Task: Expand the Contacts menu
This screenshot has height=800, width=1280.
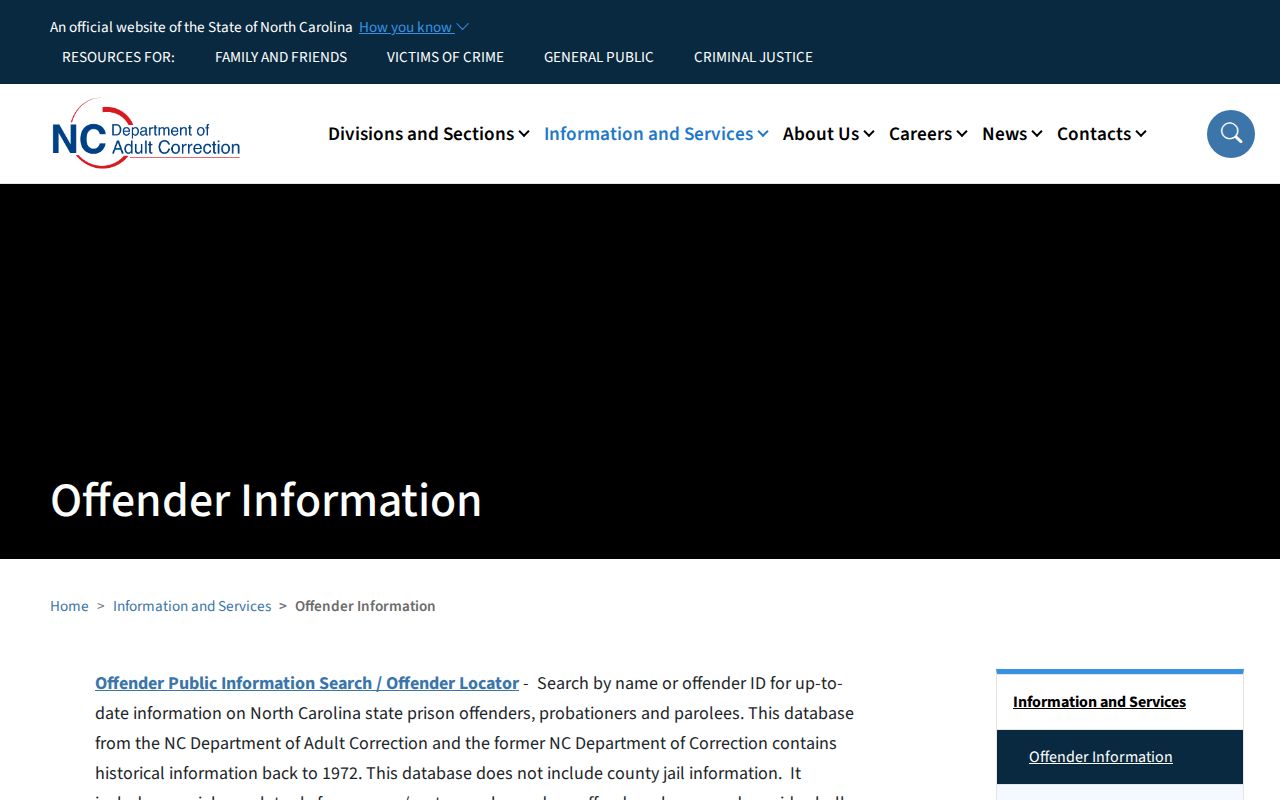Action: click(x=1102, y=134)
